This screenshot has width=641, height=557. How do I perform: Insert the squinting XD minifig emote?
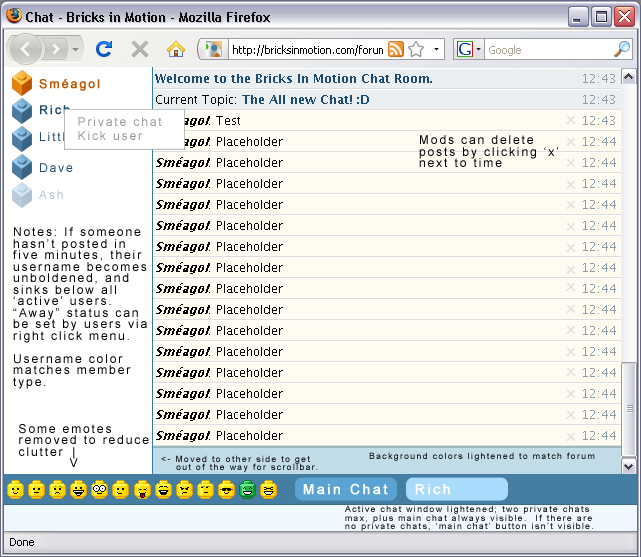pos(268,490)
